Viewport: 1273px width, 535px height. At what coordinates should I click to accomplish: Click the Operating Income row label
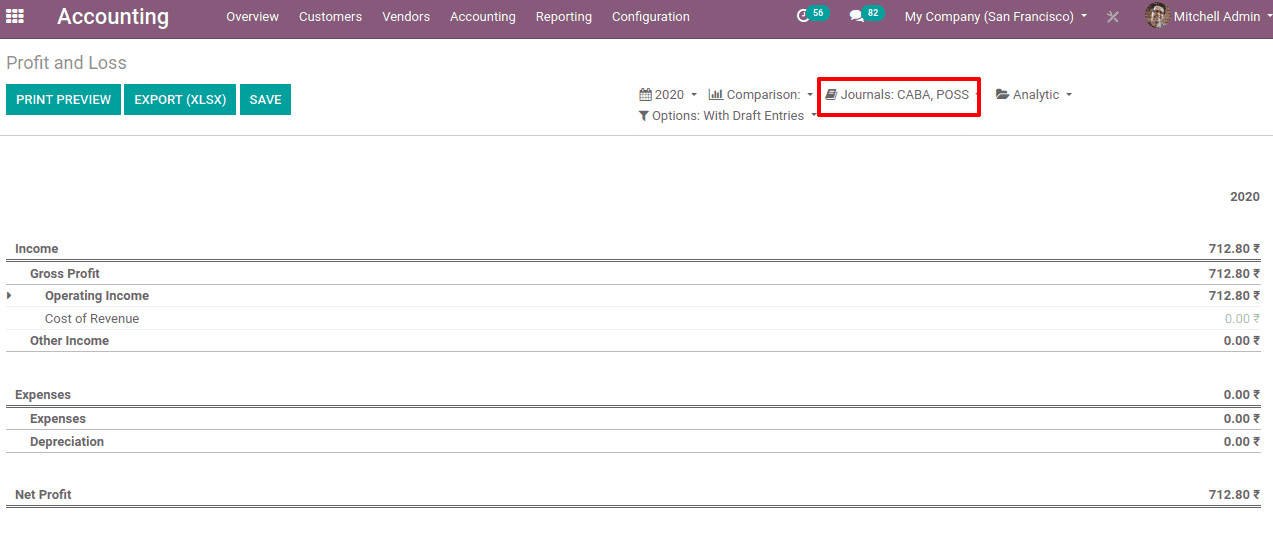pos(97,296)
